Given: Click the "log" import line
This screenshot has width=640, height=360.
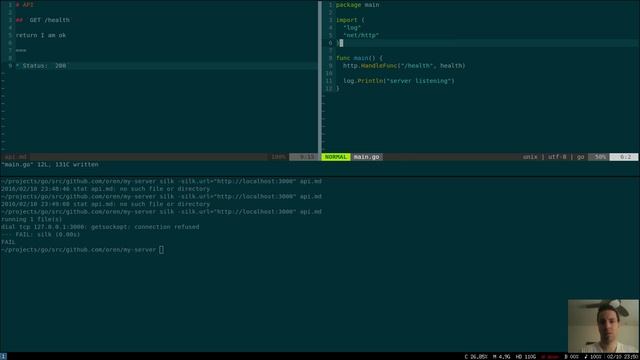Looking at the screenshot, I should point(352,28).
